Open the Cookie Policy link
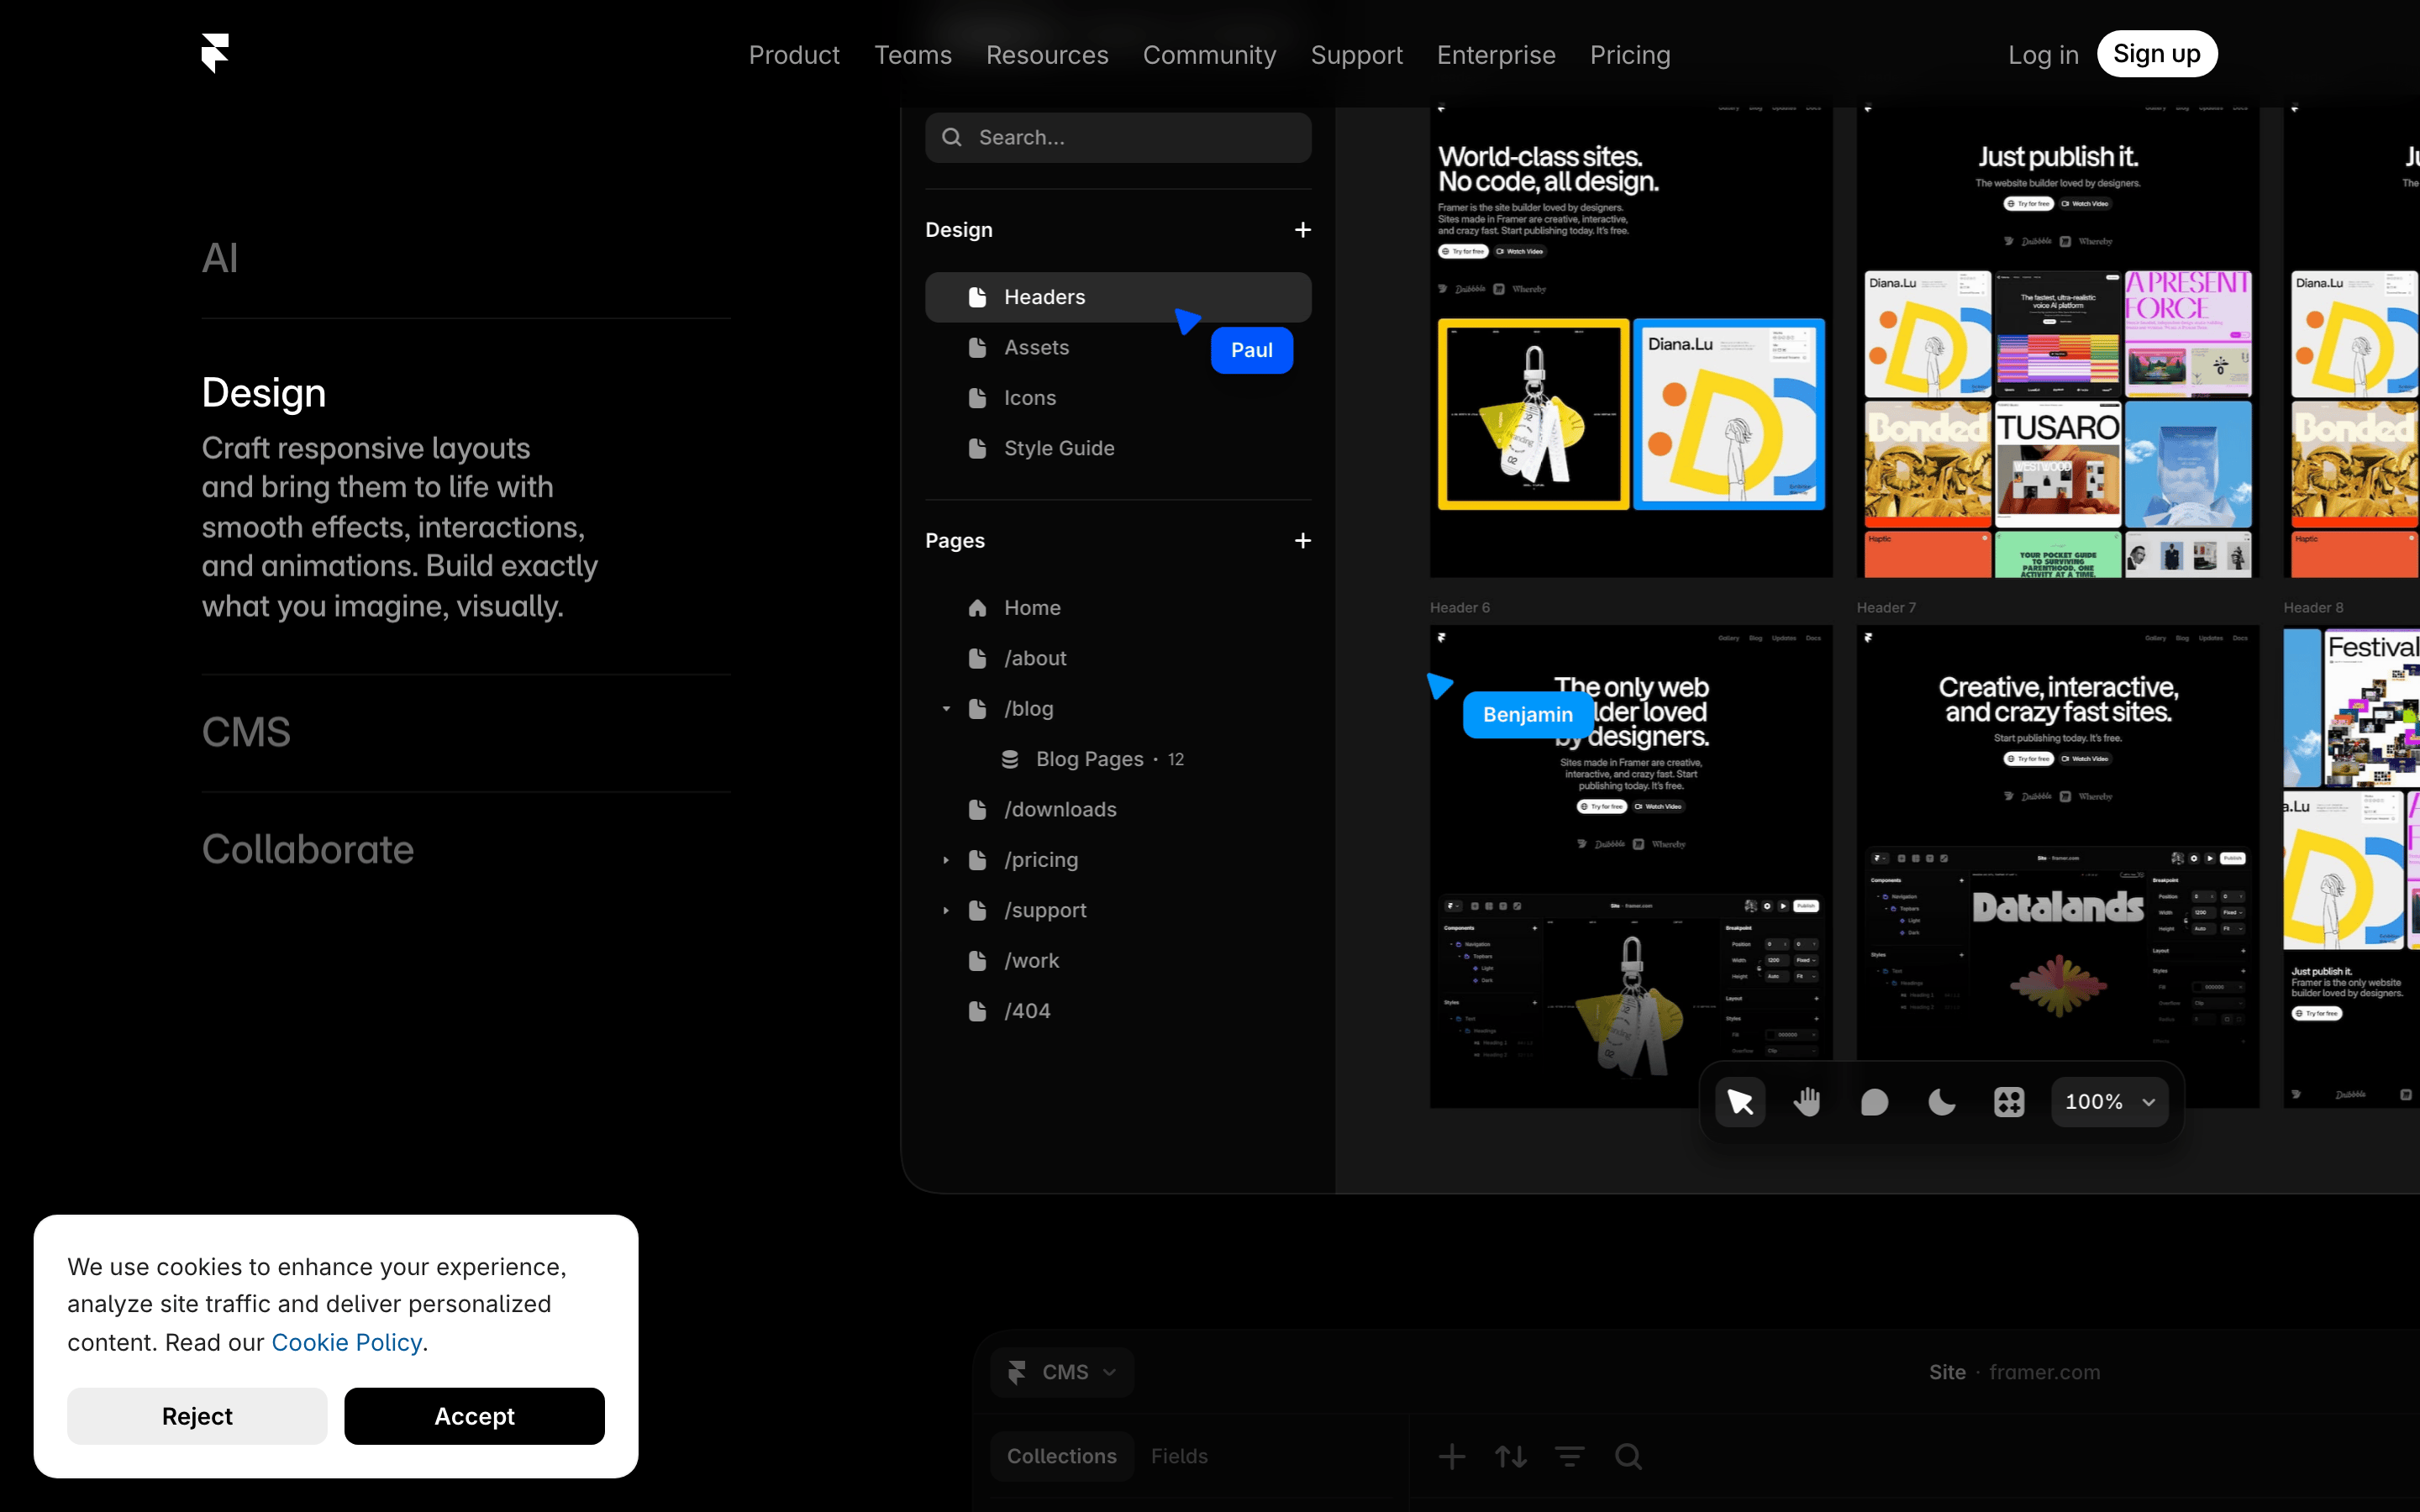The width and height of the screenshot is (2420, 1512). (347, 1342)
